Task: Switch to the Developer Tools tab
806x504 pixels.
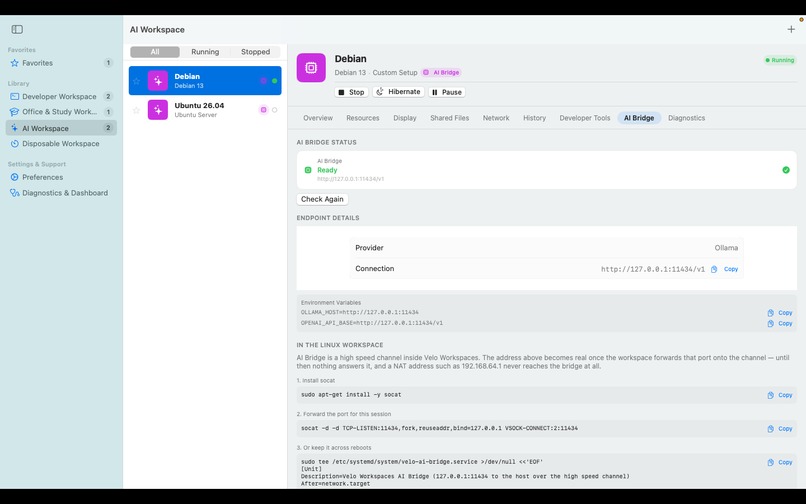Action: tap(584, 118)
